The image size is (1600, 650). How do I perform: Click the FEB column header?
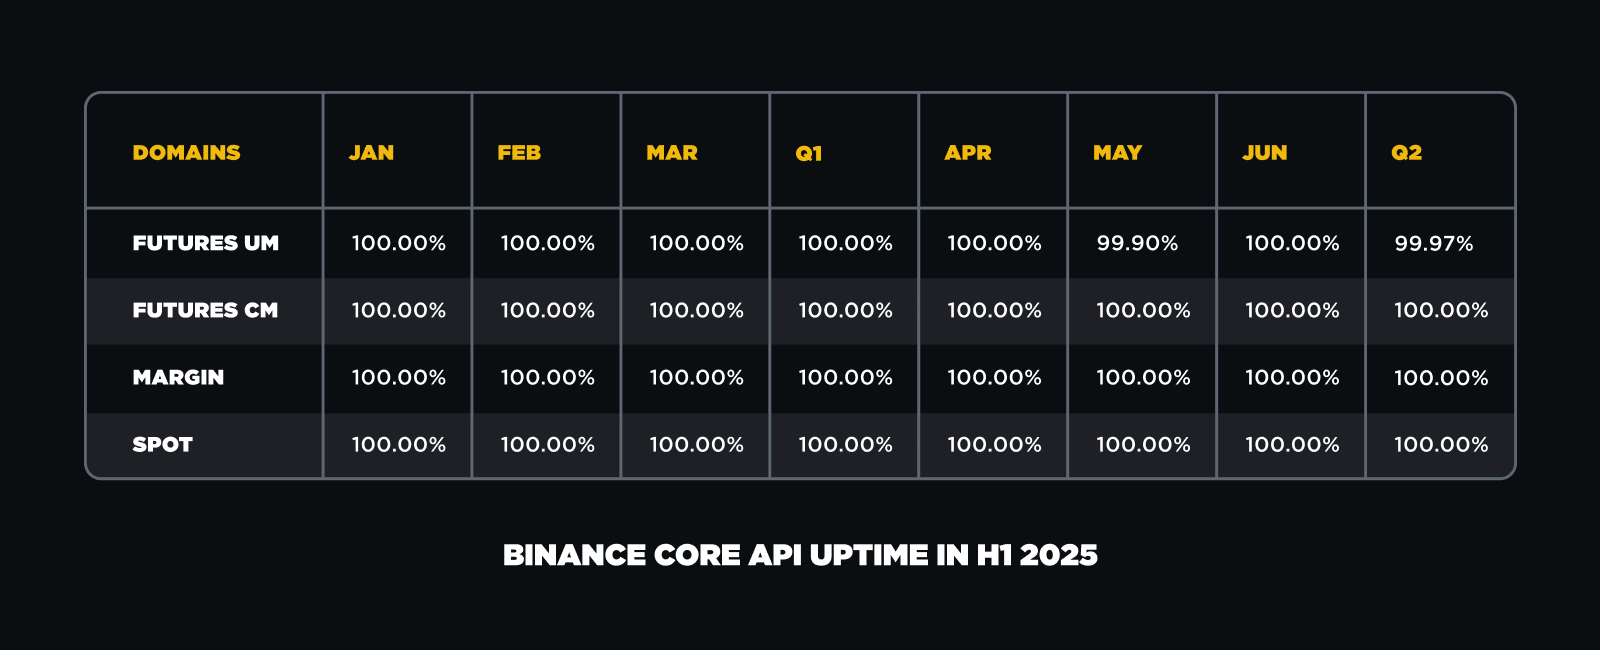tap(519, 153)
